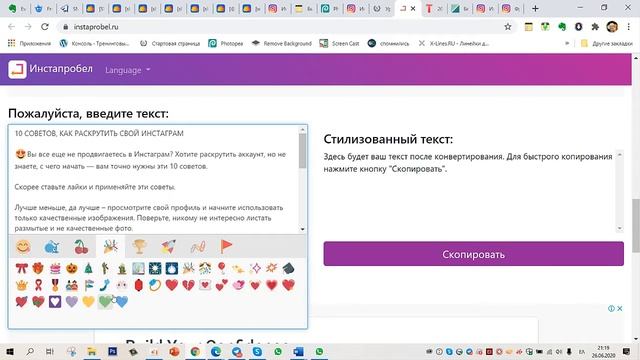Insert the broken heart emoji
Screen dimensions: 640x360
point(188,285)
